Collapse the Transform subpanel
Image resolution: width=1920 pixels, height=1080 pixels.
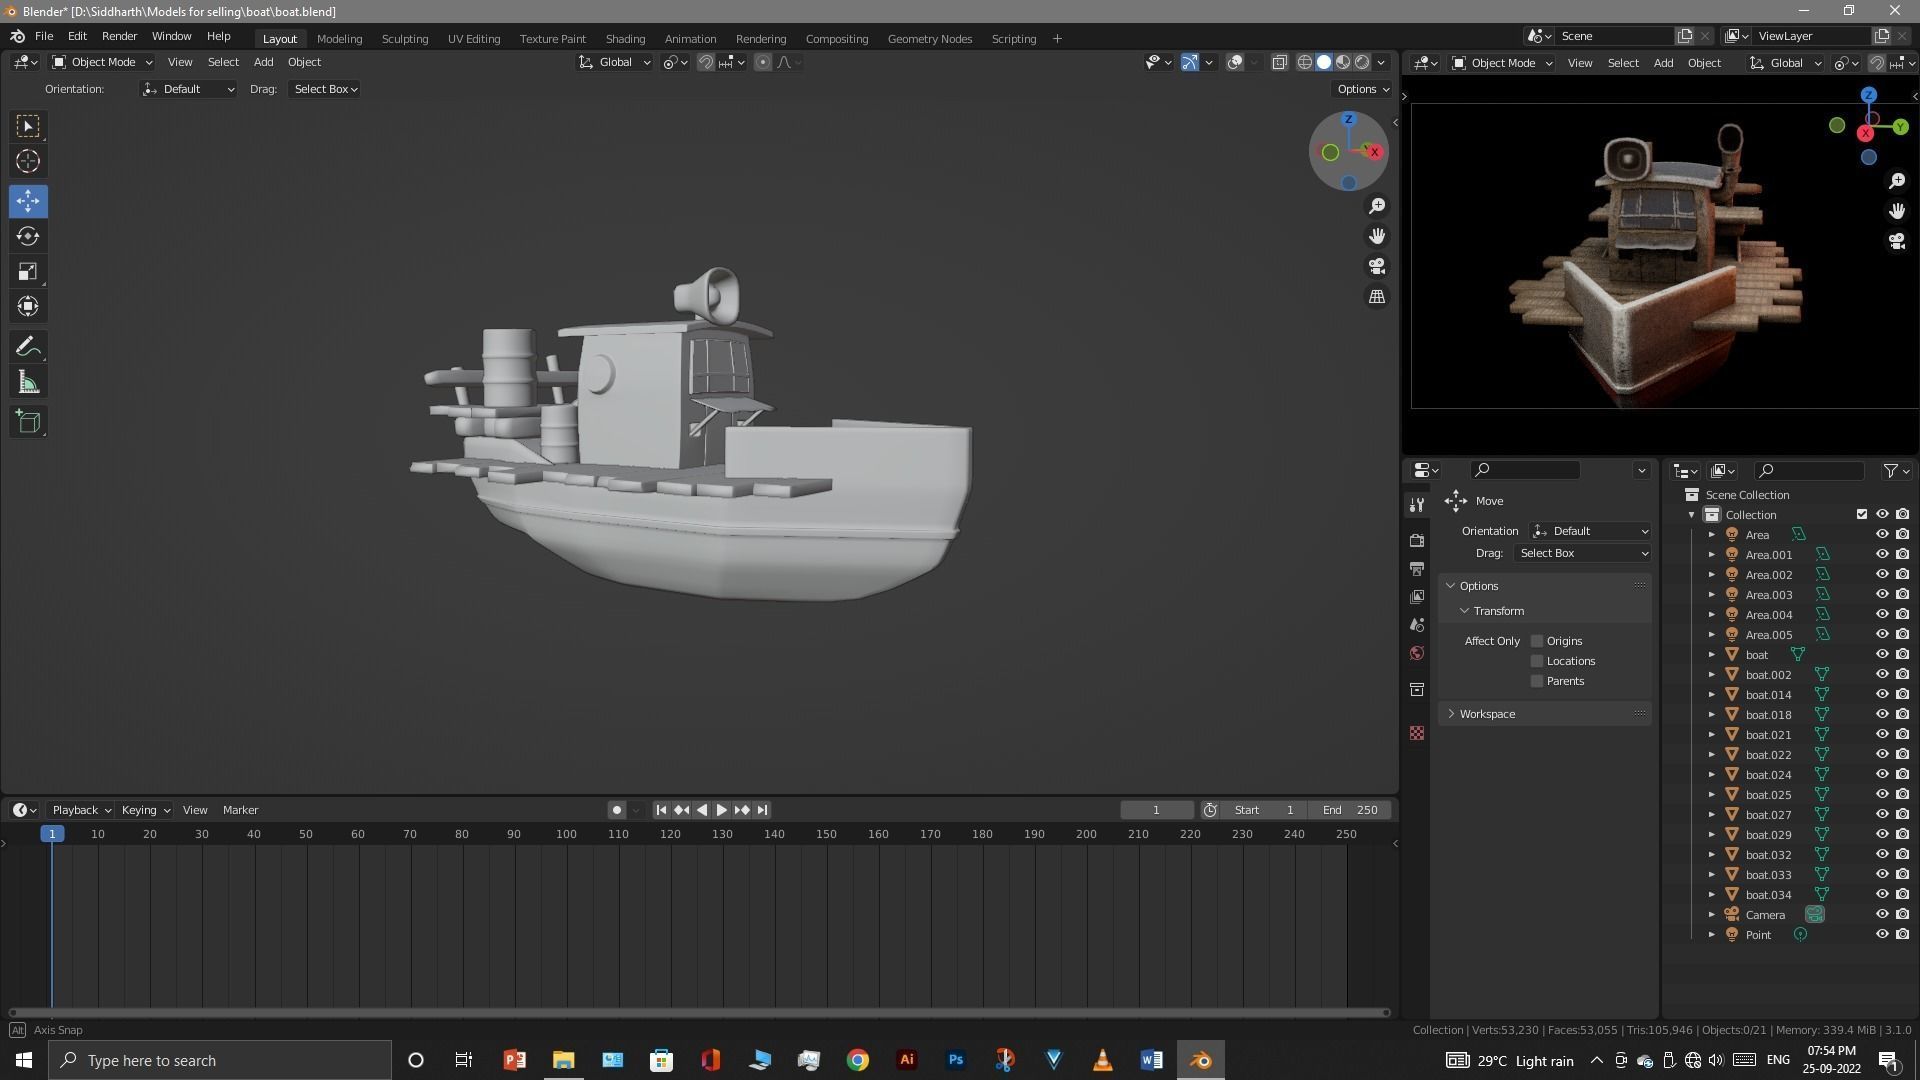click(1465, 611)
